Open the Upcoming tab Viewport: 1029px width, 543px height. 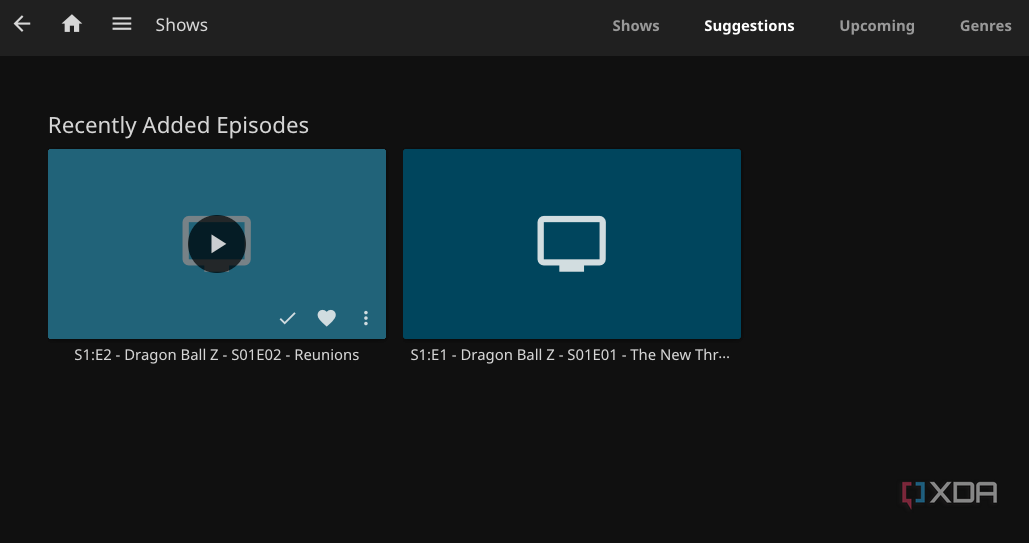tap(877, 26)
